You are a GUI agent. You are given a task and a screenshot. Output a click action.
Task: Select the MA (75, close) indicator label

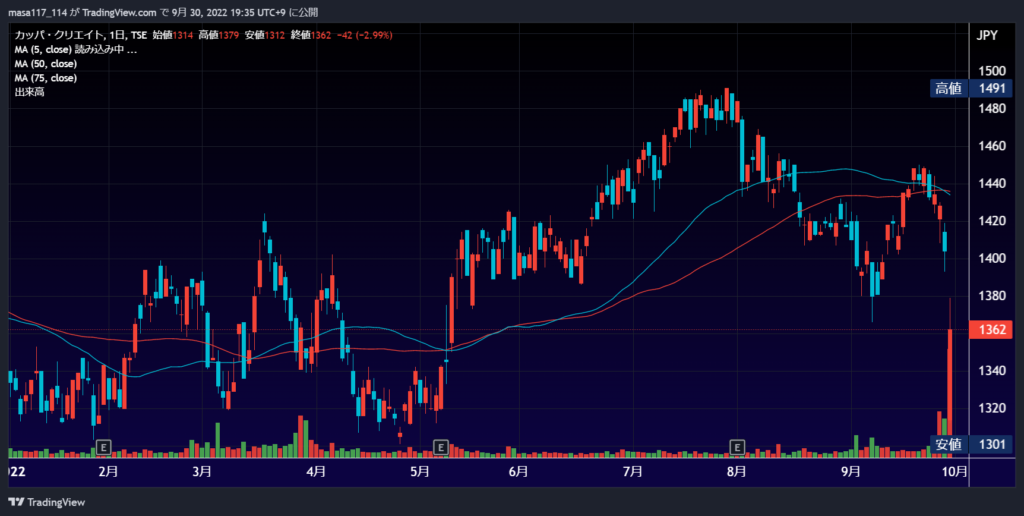[x=46, y=78]
